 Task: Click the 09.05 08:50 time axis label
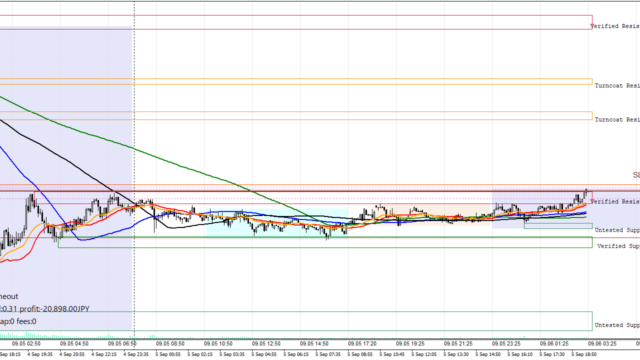click(170, 344)
